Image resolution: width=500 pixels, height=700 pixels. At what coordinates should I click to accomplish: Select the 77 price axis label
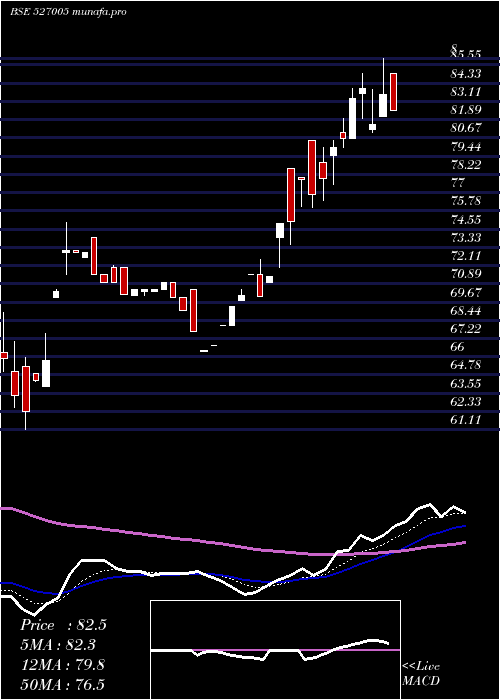point(458,183)
